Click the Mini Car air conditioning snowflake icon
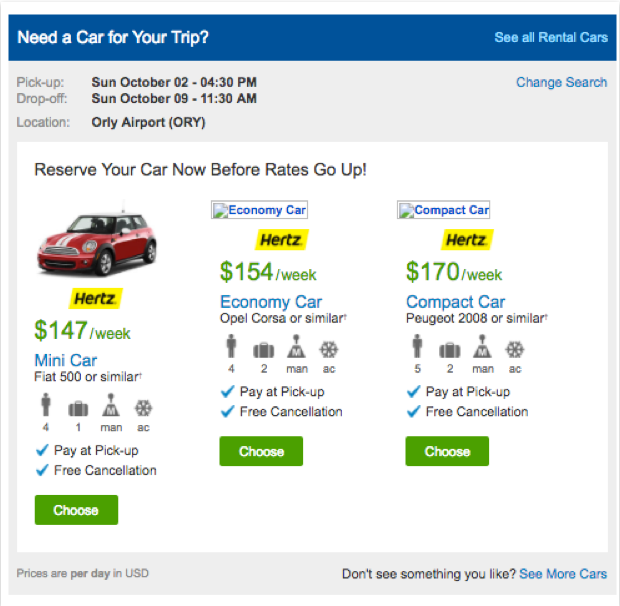 pyautogui.click(x=144, y=408)
